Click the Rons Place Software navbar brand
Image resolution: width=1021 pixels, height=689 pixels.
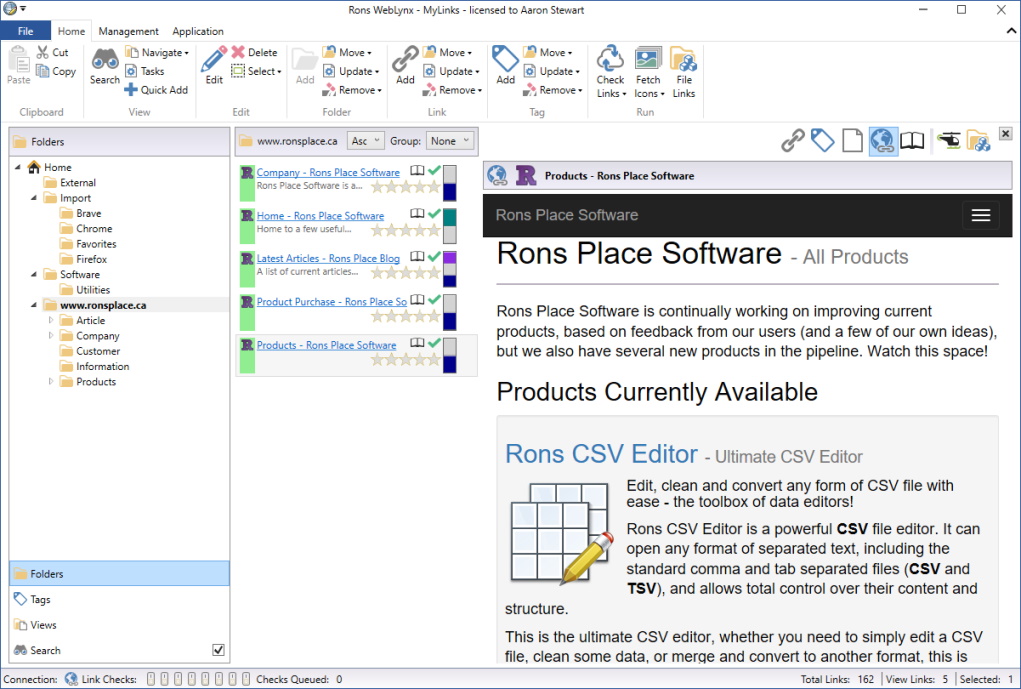tap(566, 215)
